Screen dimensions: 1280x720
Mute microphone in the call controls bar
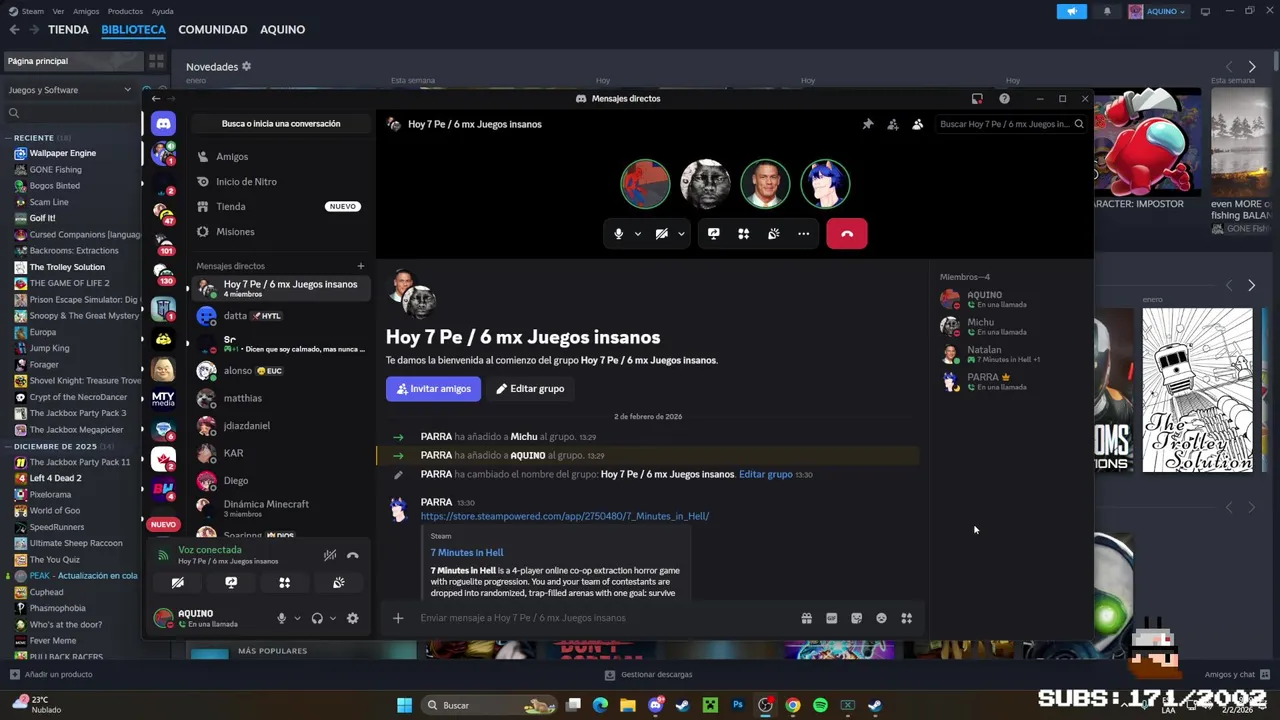[x=618, y=234]
